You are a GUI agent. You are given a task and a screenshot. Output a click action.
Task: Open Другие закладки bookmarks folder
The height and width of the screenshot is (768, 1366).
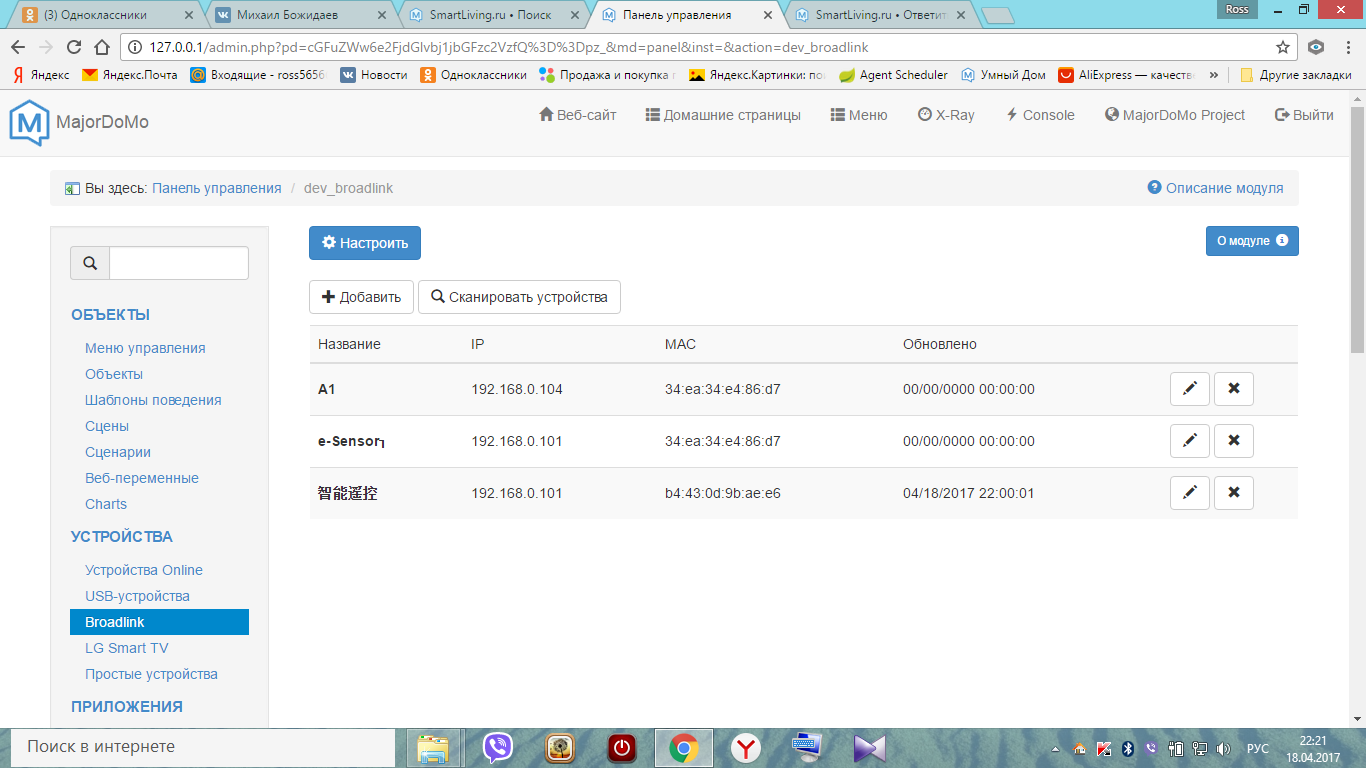point(1296,75)
